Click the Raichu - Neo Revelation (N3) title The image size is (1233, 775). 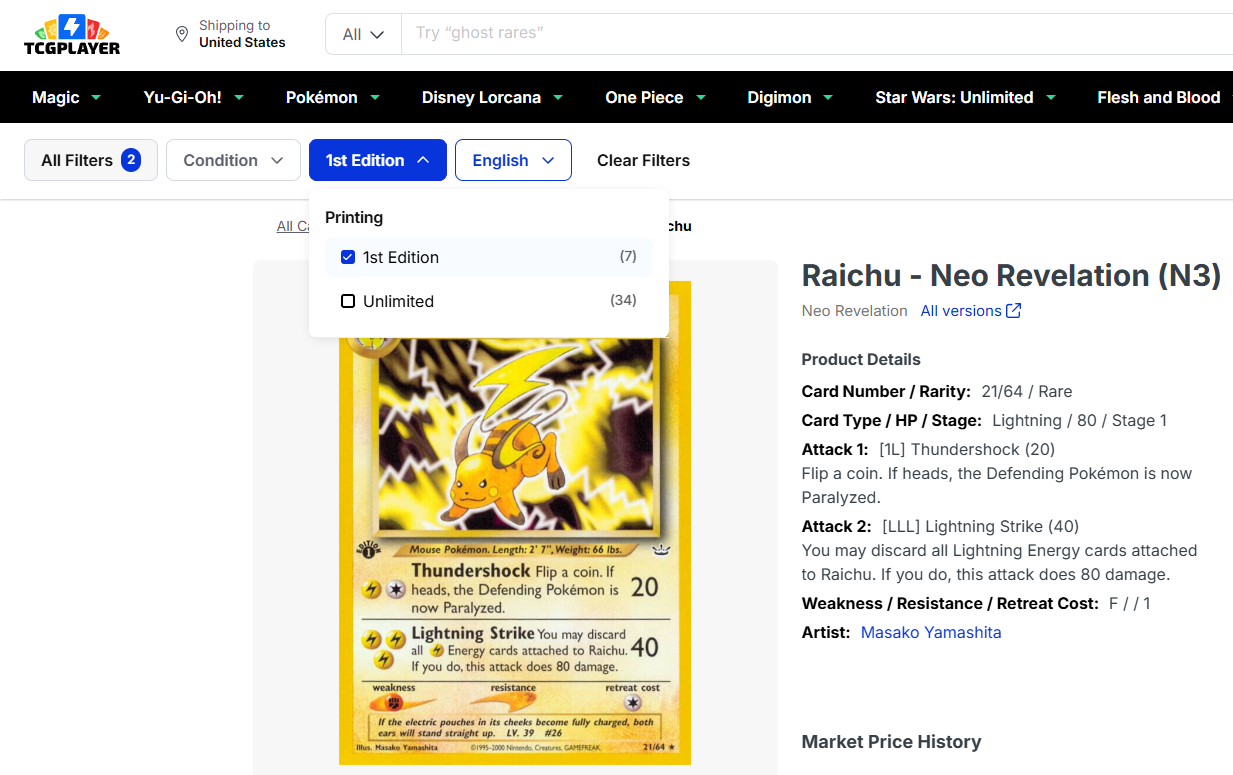pos(1011,275)
